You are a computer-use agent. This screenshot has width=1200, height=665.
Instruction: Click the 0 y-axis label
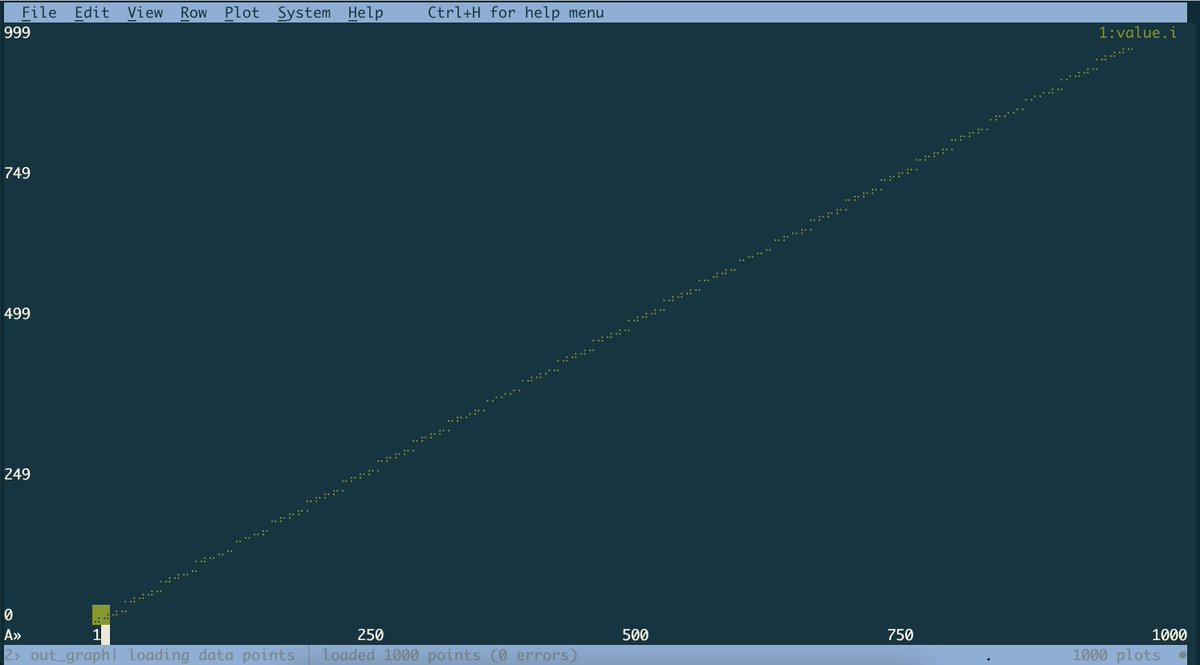pyautogui.click(x=9, y=615)
